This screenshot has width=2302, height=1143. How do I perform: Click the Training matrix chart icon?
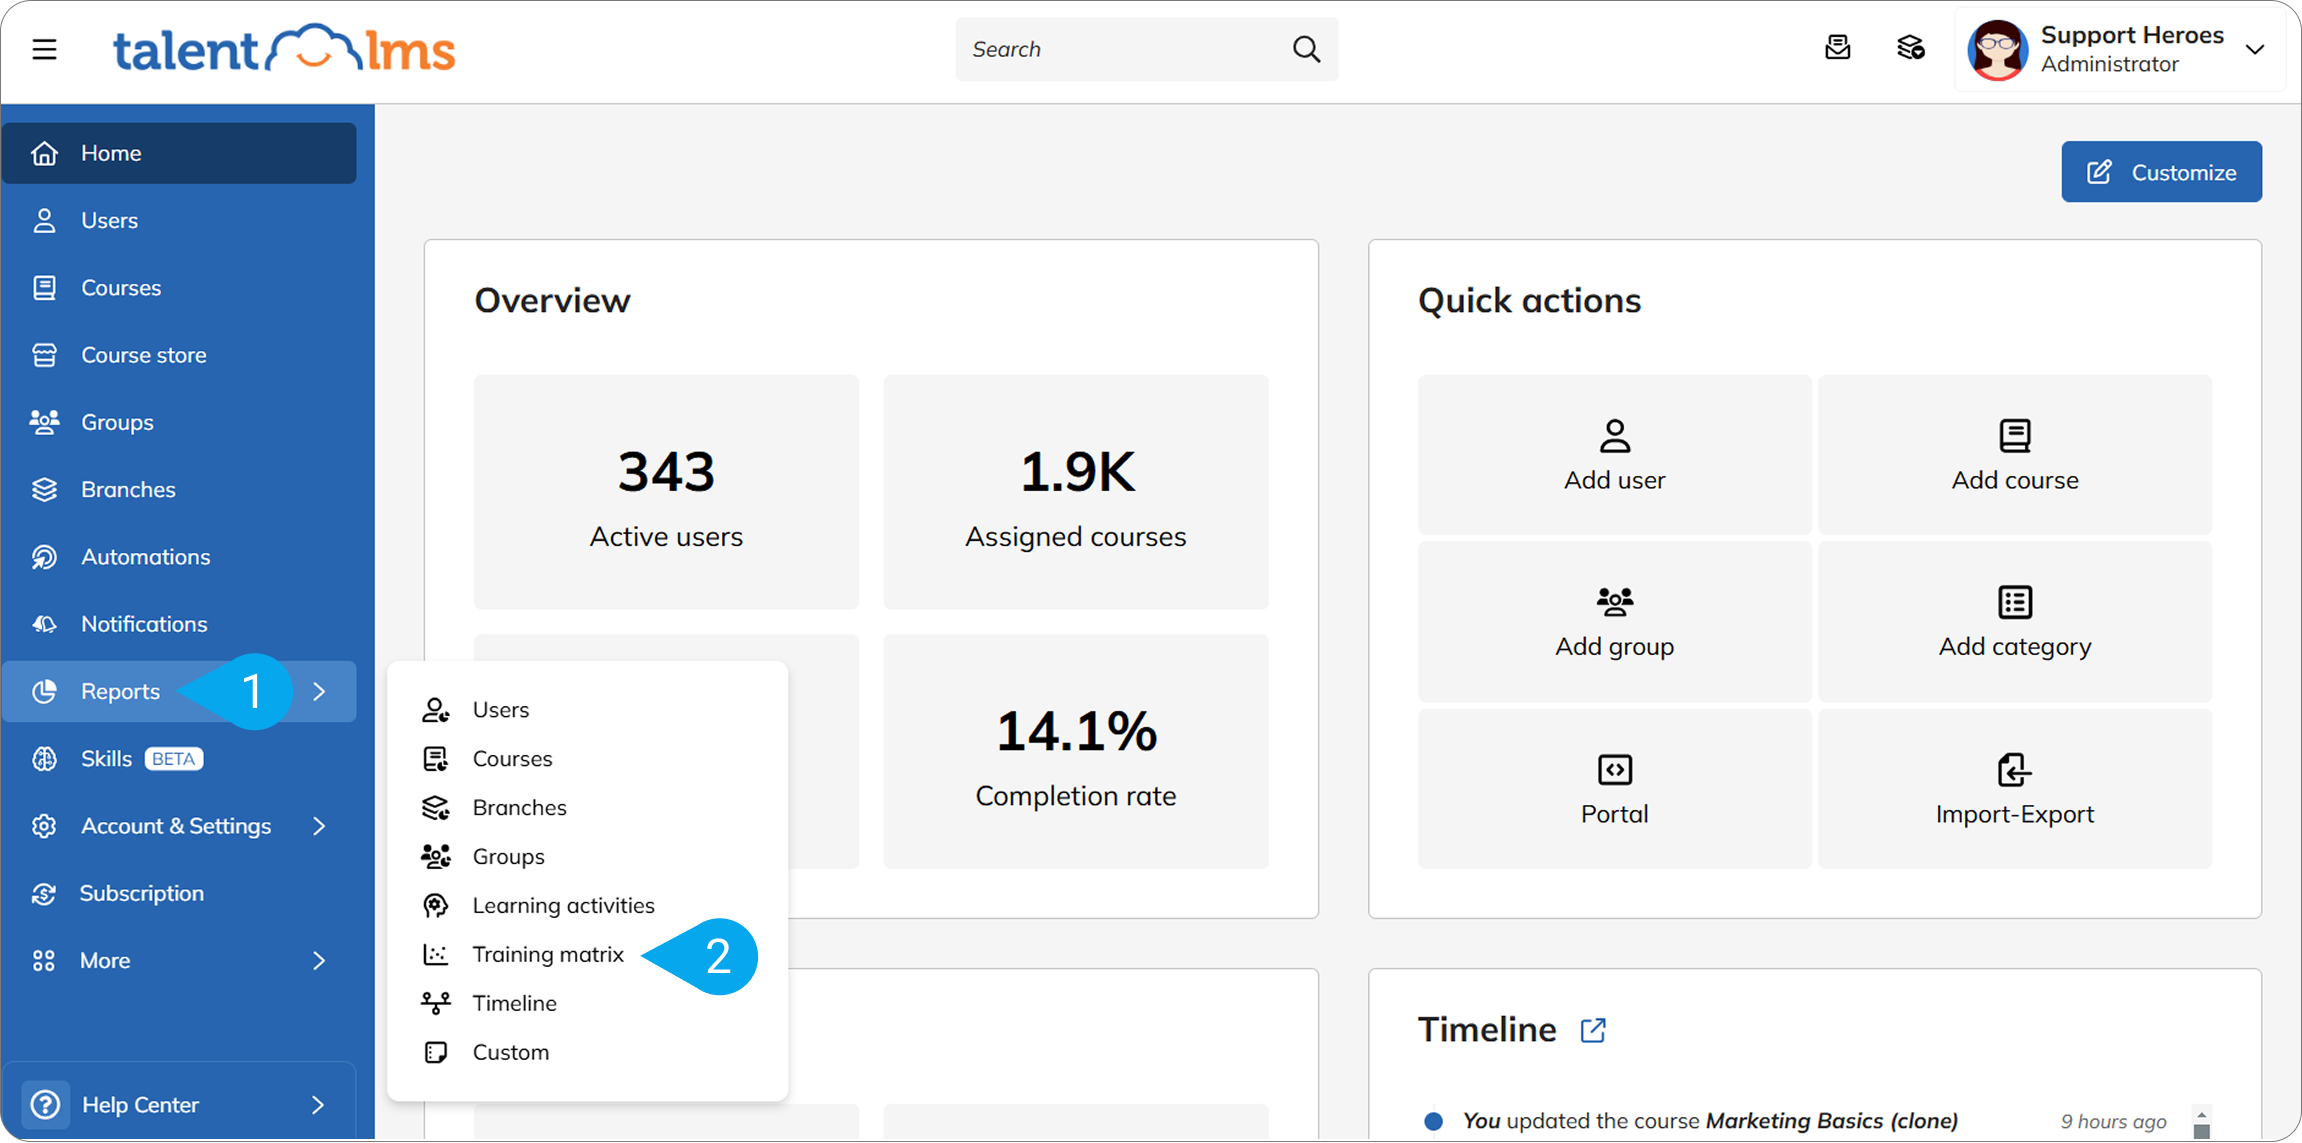(x=435, y=954)
